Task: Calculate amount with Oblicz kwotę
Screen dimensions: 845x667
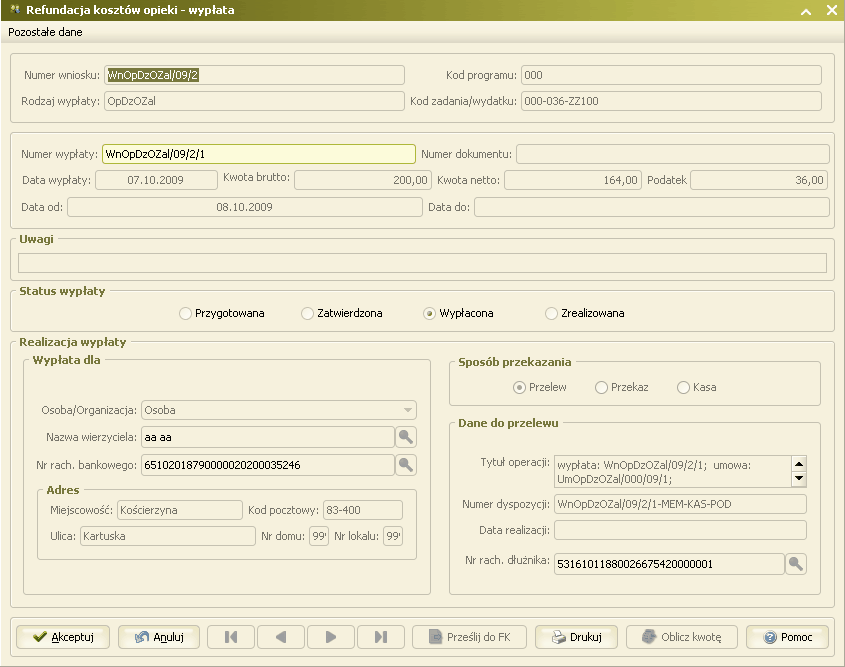Action: pos(682,637)
